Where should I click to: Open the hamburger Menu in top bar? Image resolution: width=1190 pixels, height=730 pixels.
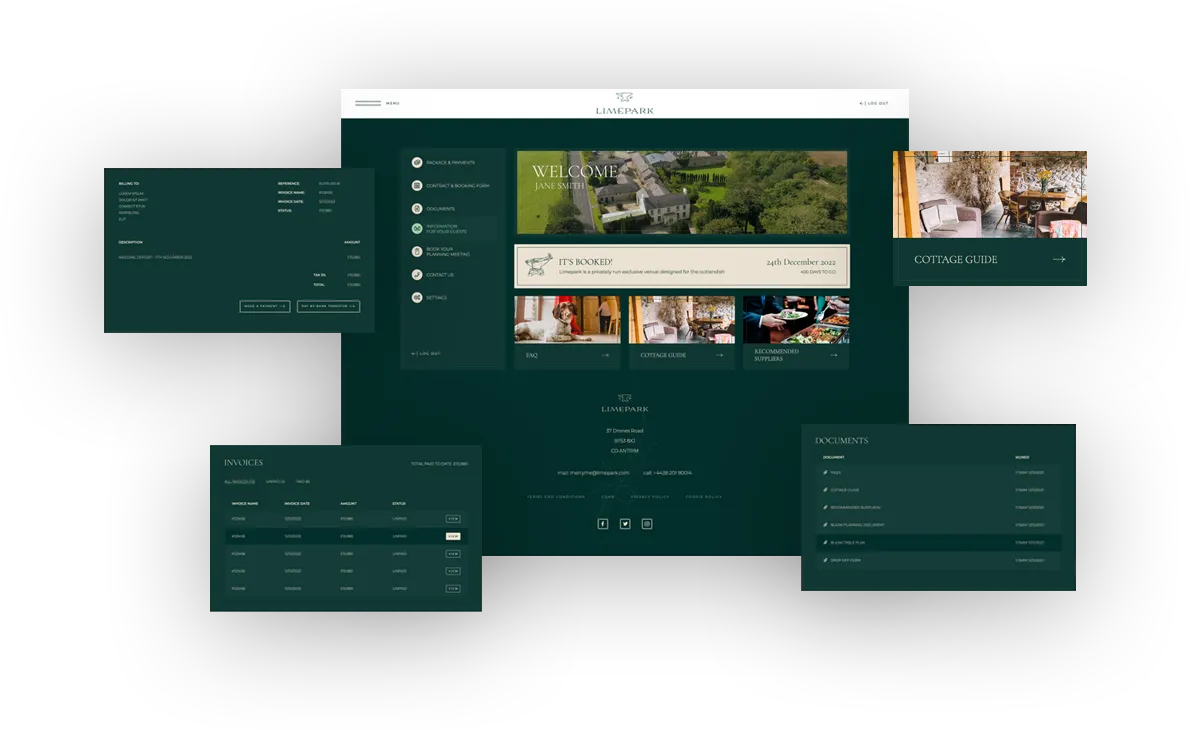tap(369, 103)
